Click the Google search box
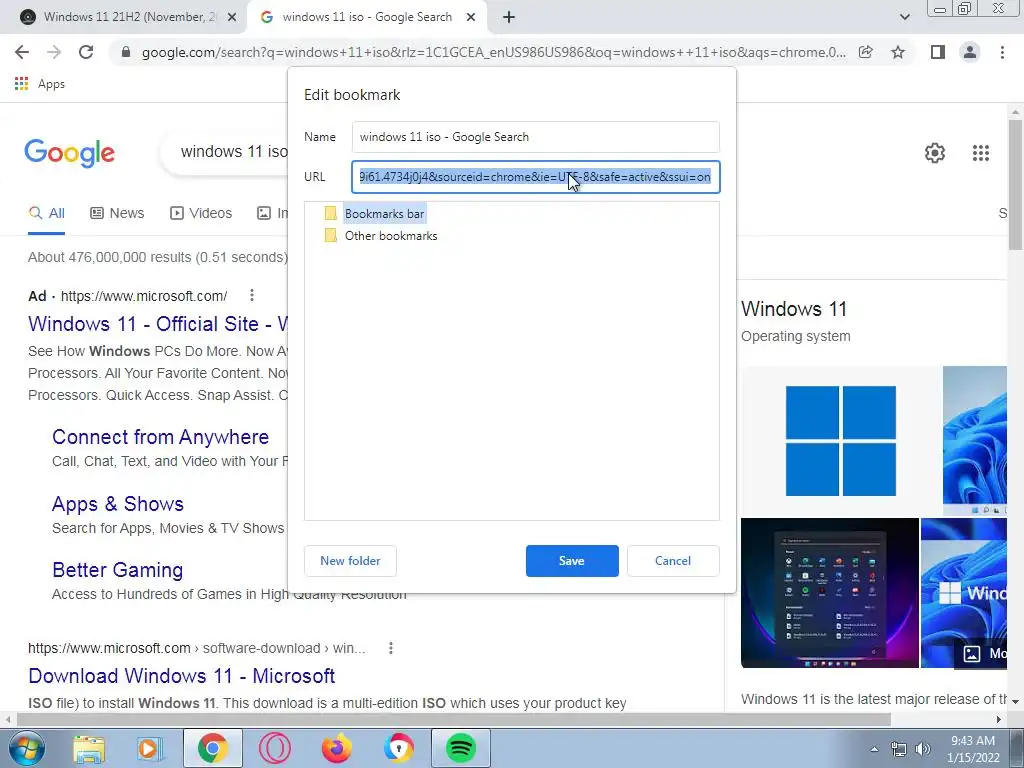The width and height of the screenshot is (1024, 768). coord(225,152)
